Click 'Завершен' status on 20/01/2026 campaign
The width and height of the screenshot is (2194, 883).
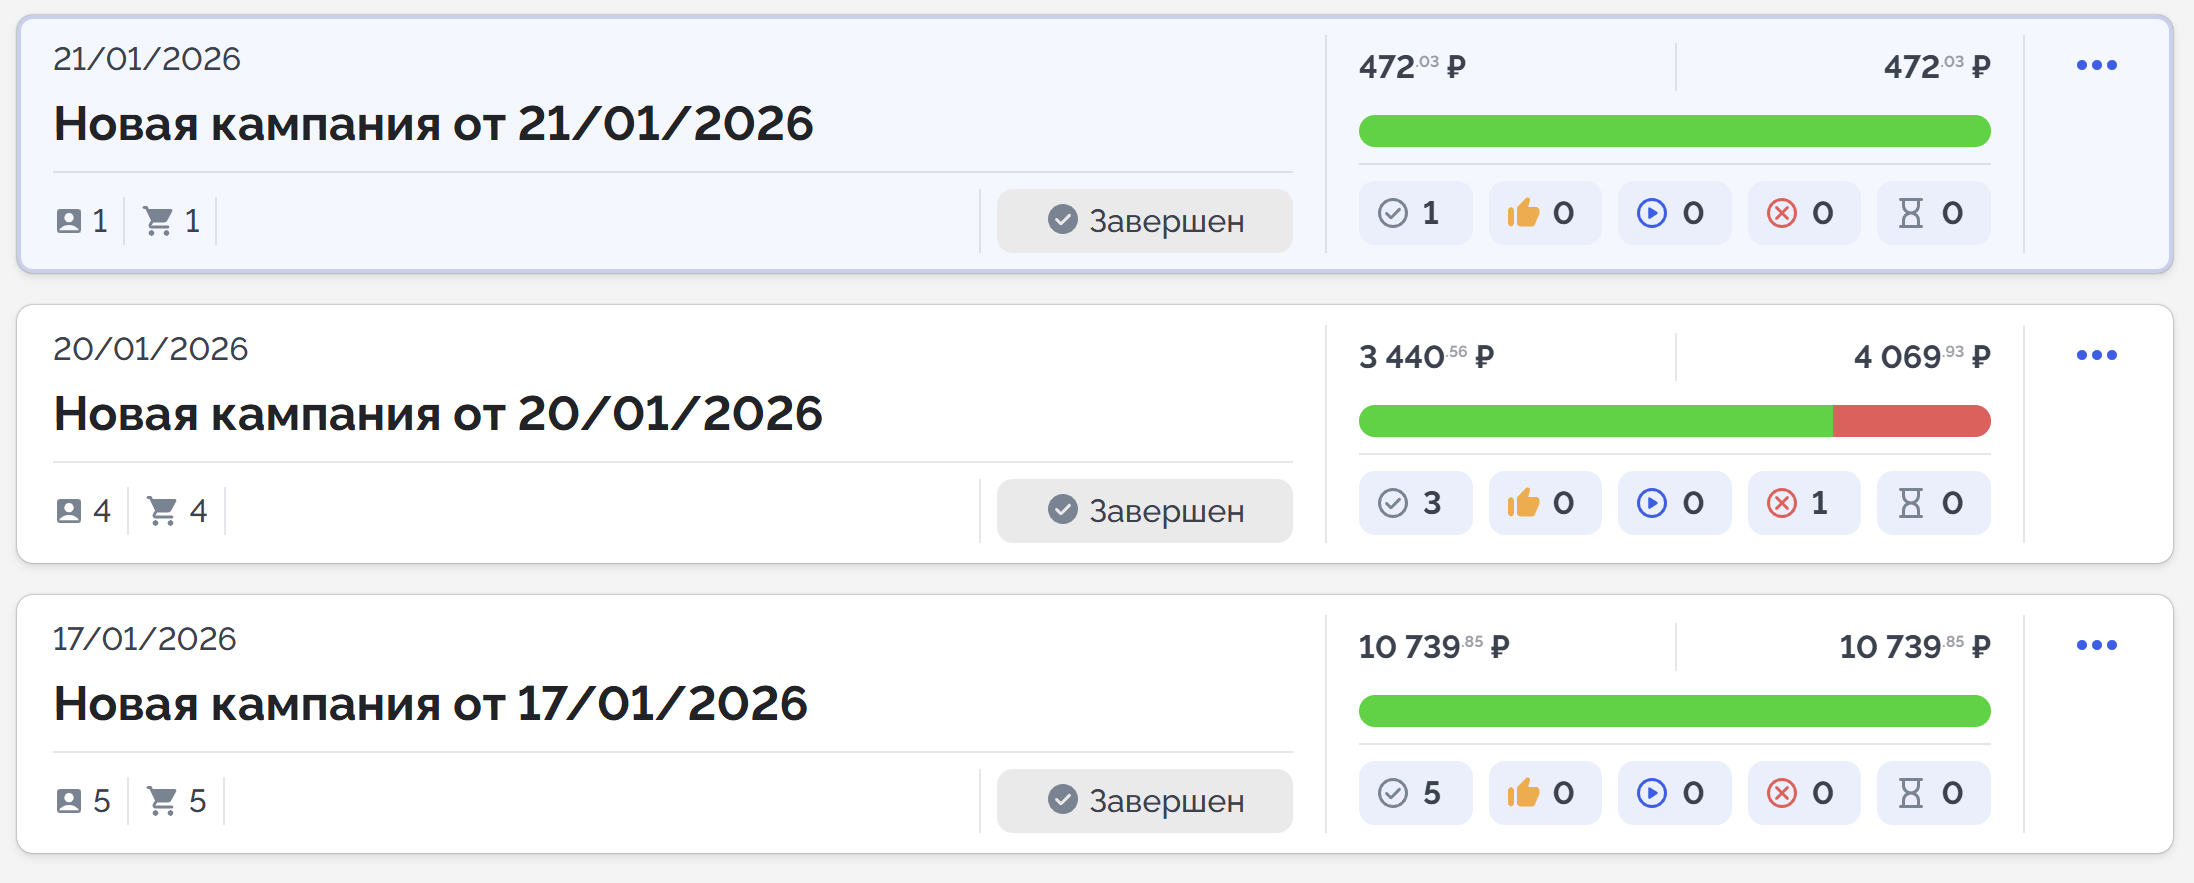[x=1144, y=511]
